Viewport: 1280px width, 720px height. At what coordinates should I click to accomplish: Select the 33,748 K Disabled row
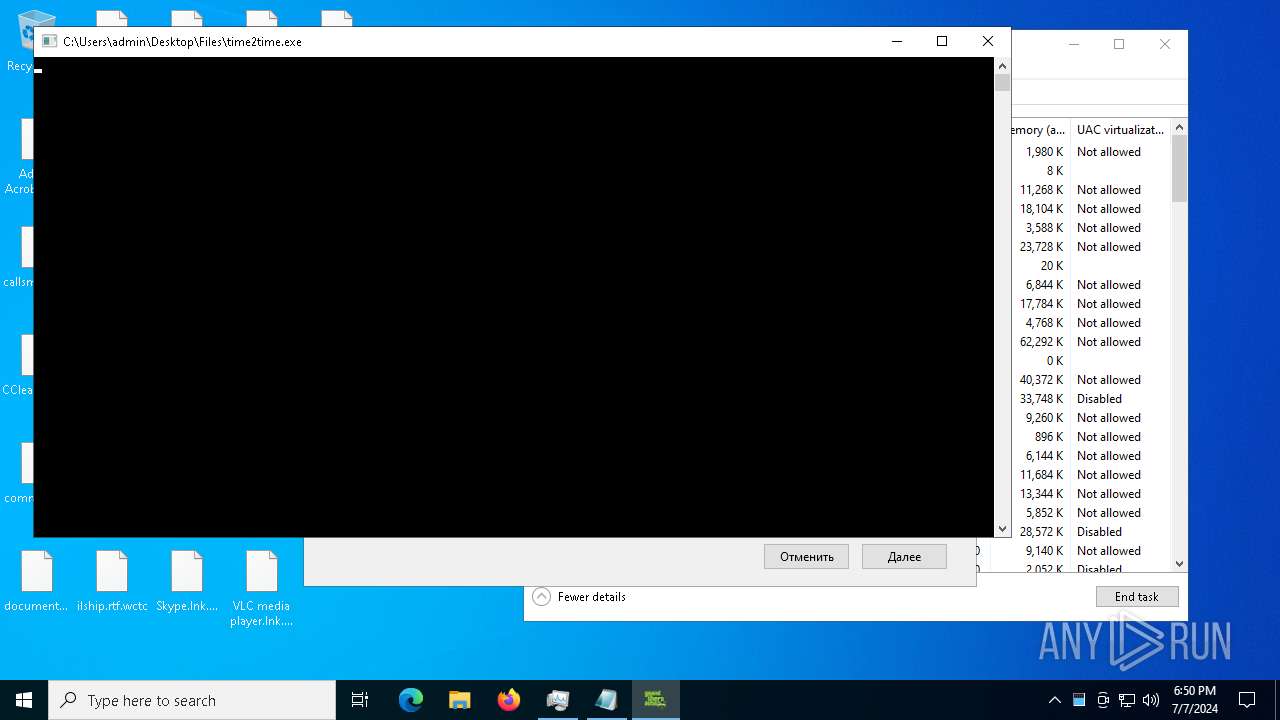click(x=1090, y=399)
